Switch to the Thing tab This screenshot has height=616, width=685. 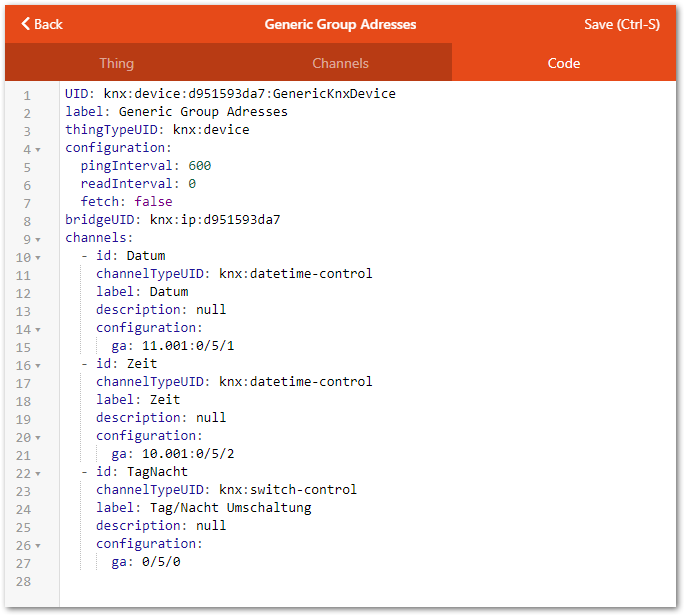(116, 63)
